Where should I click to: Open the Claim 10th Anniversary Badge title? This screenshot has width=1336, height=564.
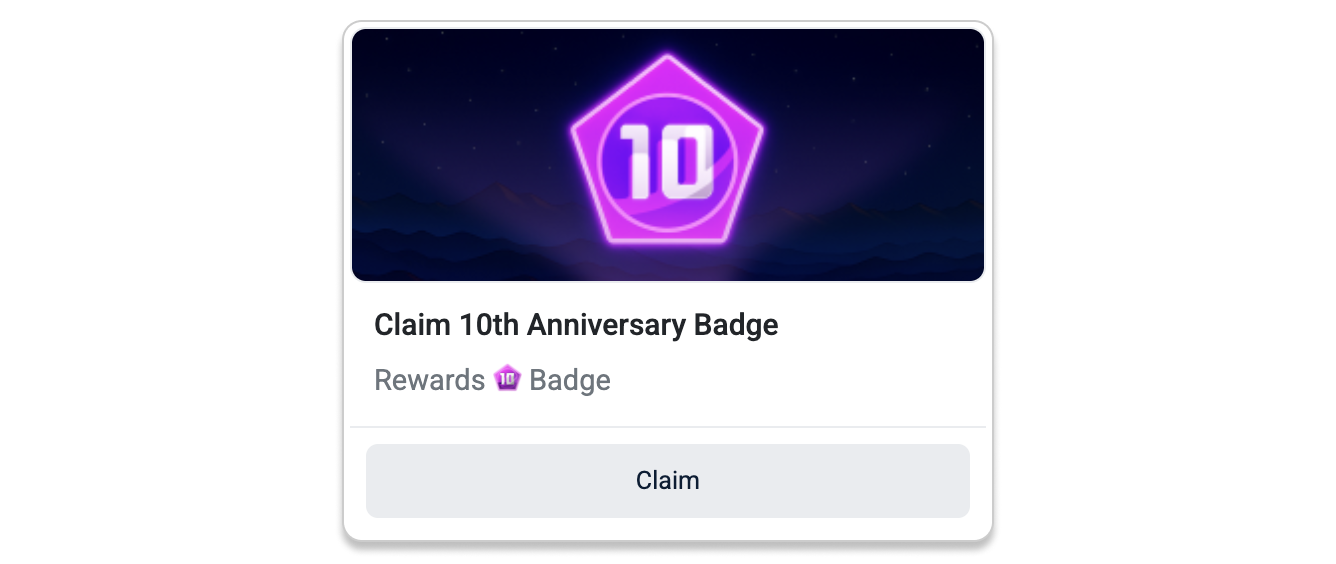(576, 325)
